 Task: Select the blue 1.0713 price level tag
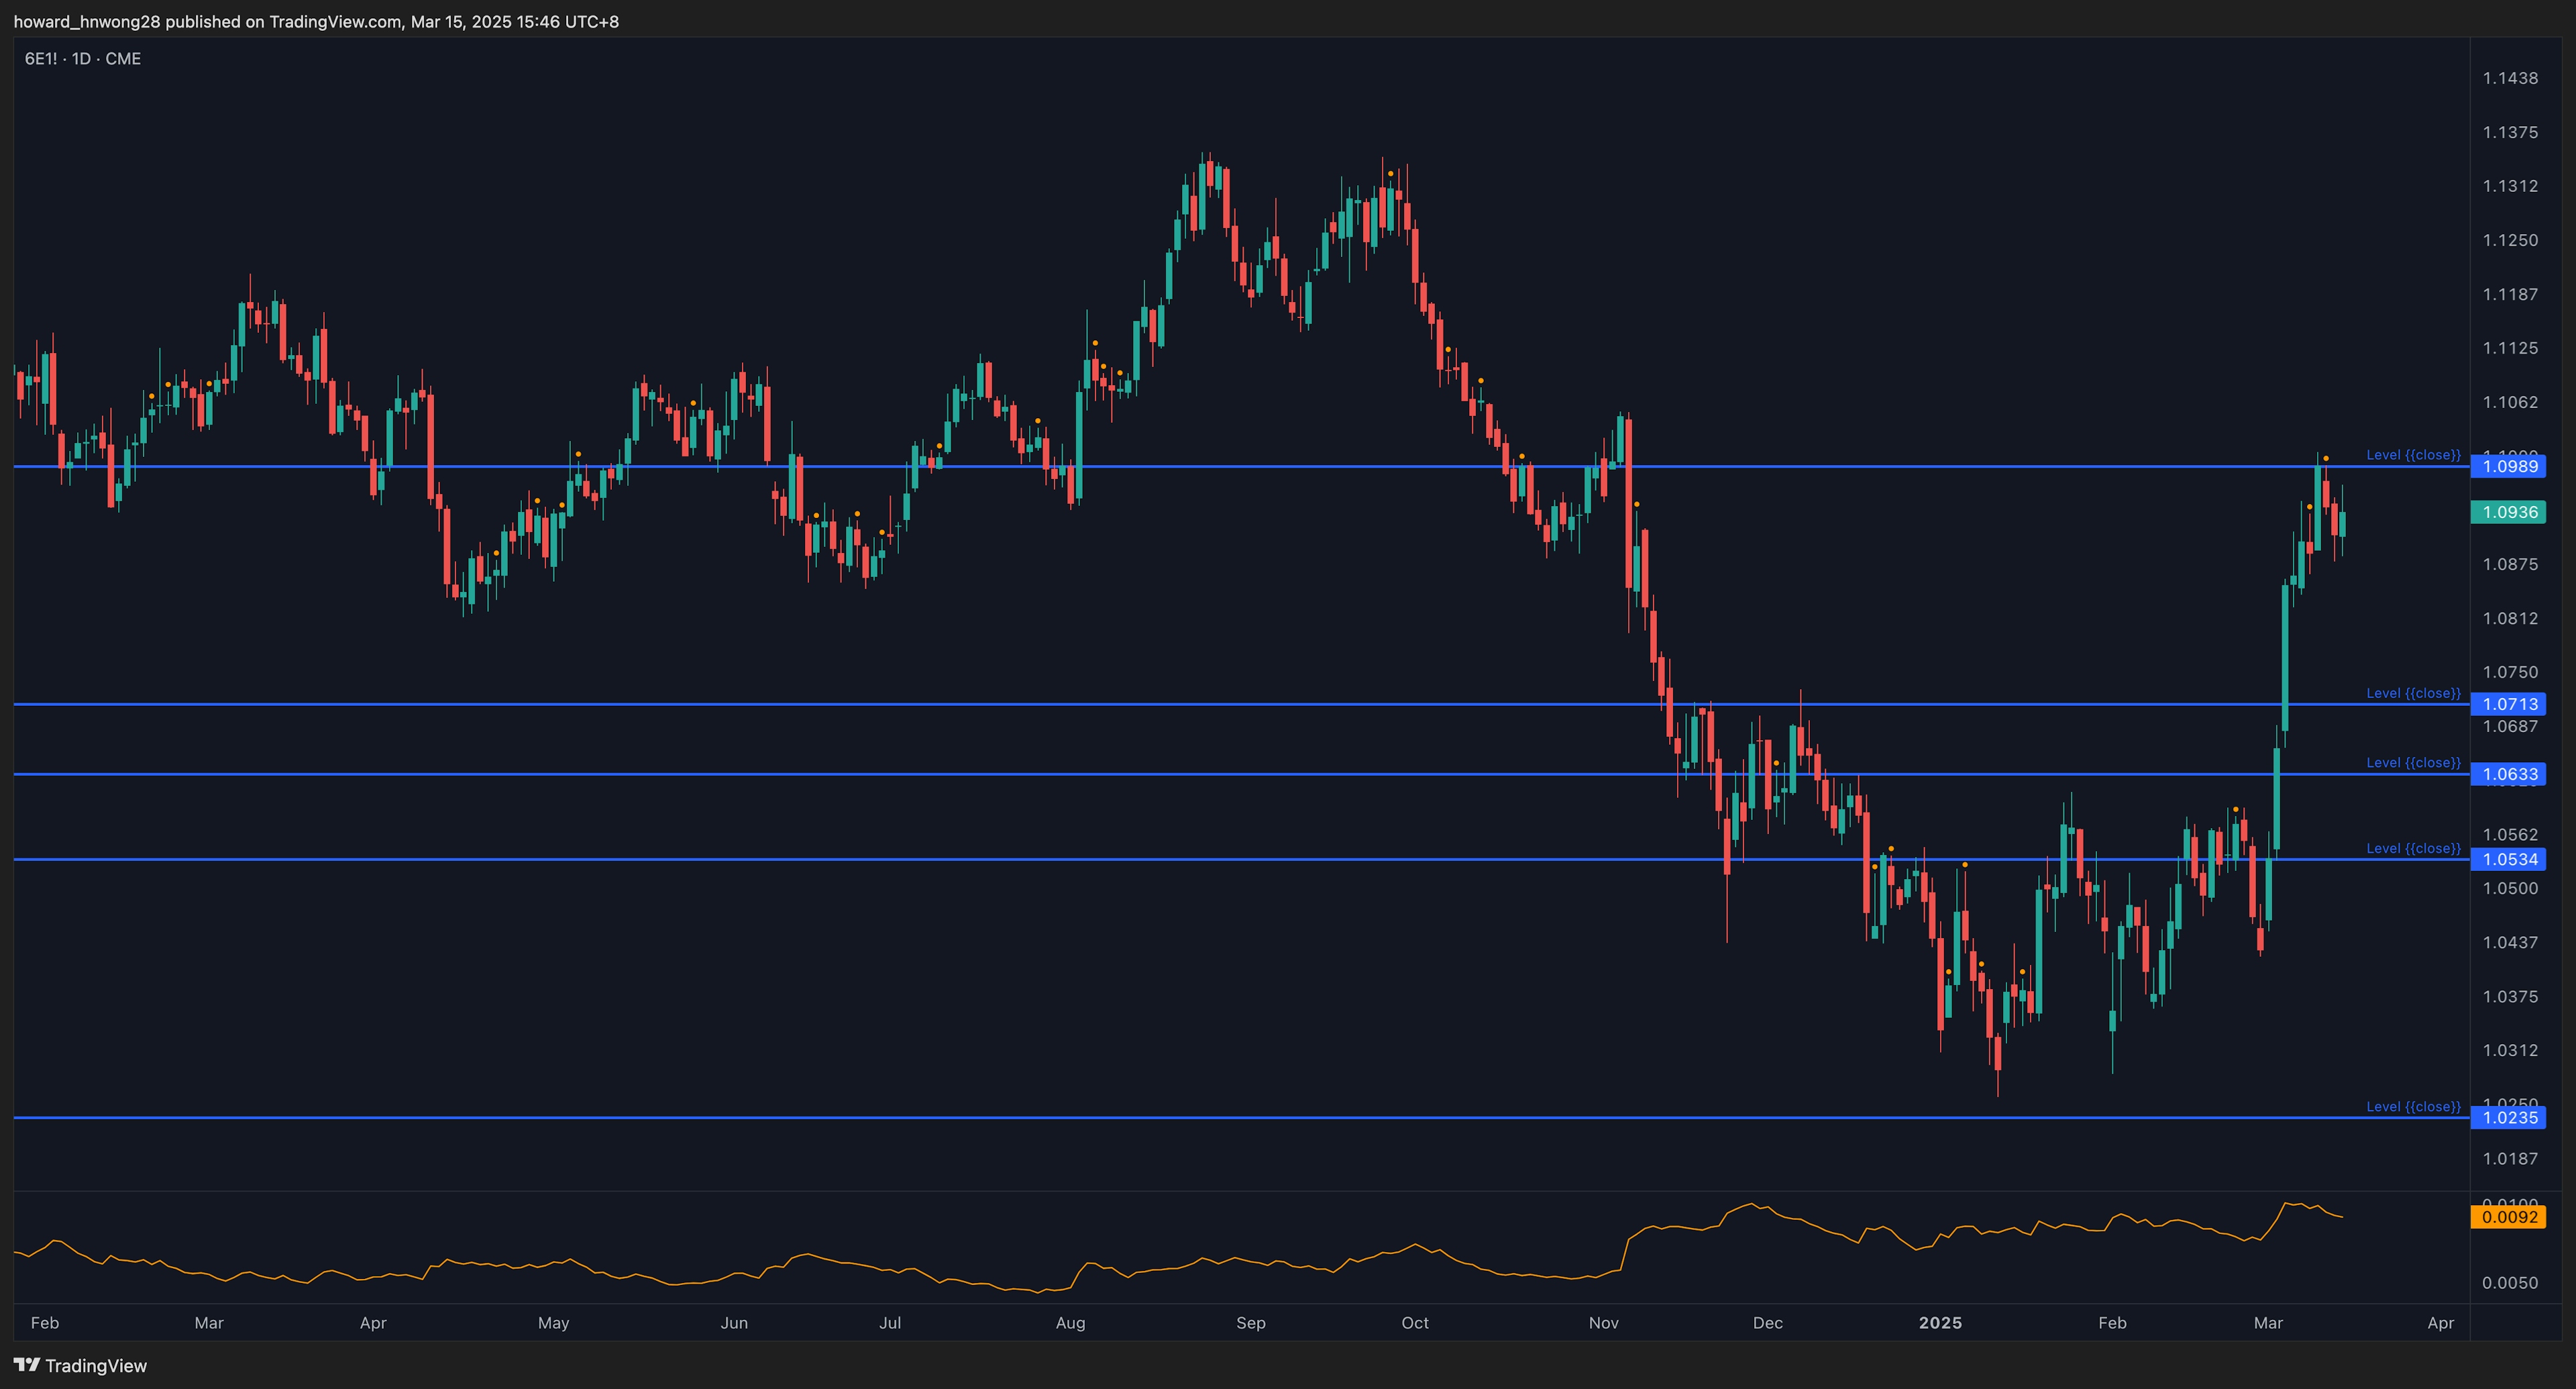coord(2509,704)
